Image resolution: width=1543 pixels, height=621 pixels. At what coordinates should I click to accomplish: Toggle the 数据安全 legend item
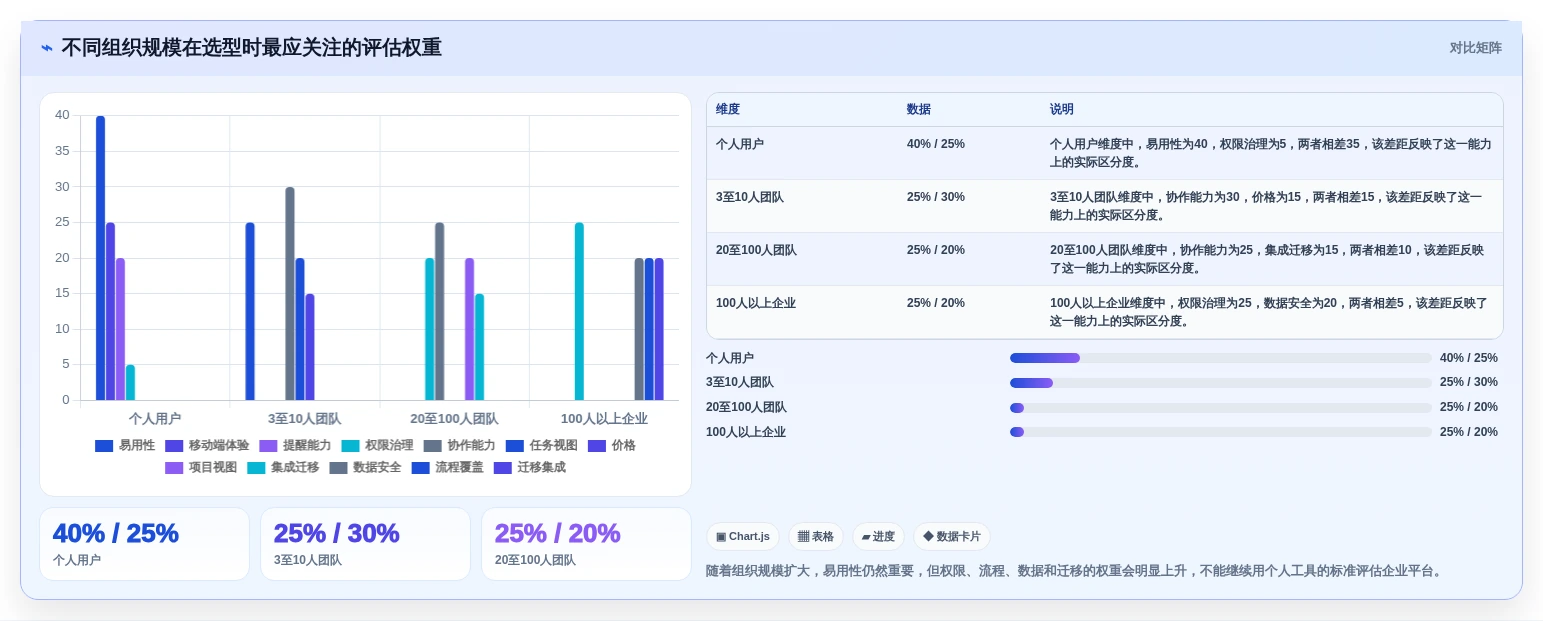tap(365, 468)
